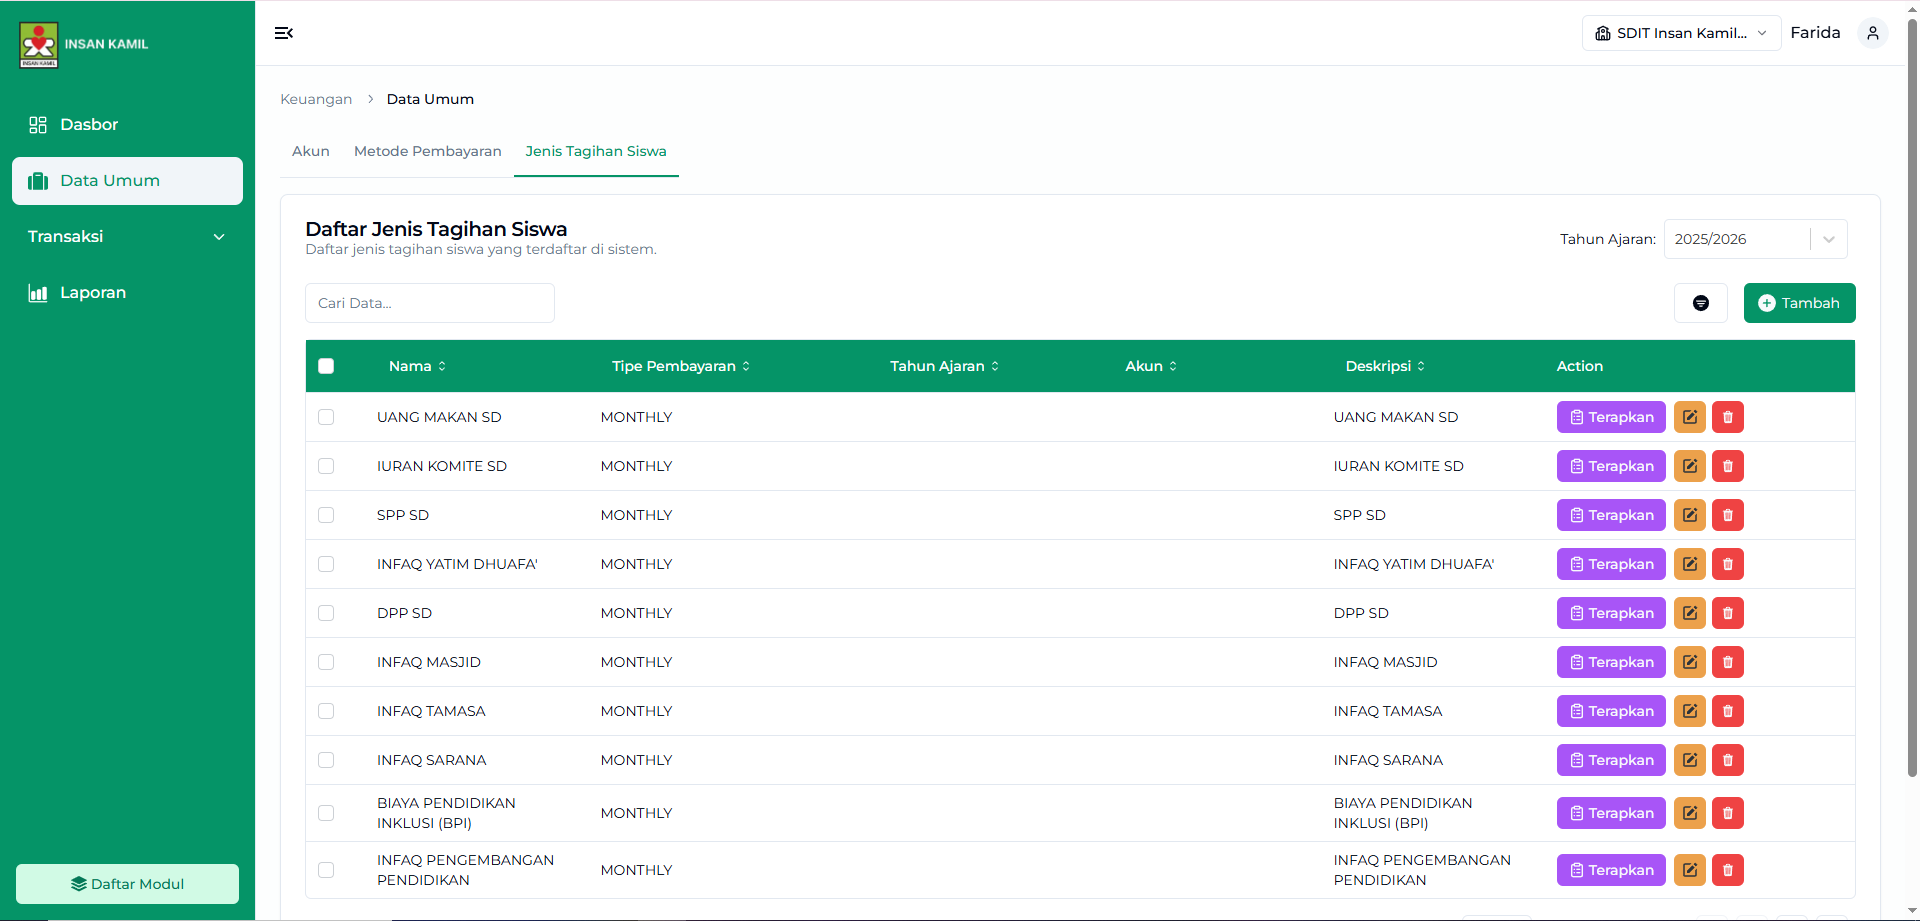Click the INSAN KAMIL logo
This screenshot has width=1920, height=921.
click(x=40, y=45)
